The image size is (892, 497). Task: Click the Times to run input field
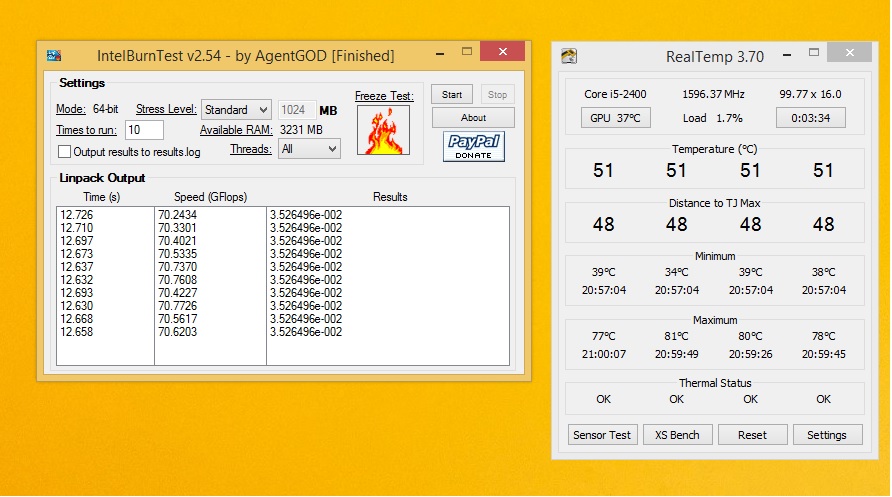point(144,130)
